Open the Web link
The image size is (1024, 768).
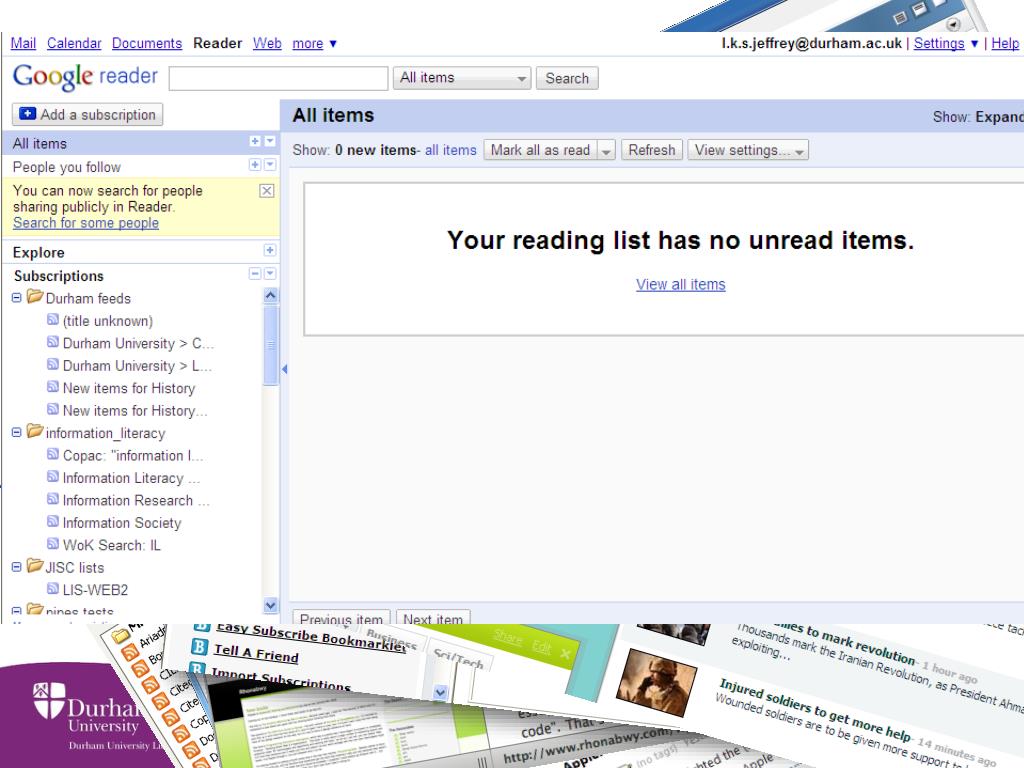[x=267, y=43]
